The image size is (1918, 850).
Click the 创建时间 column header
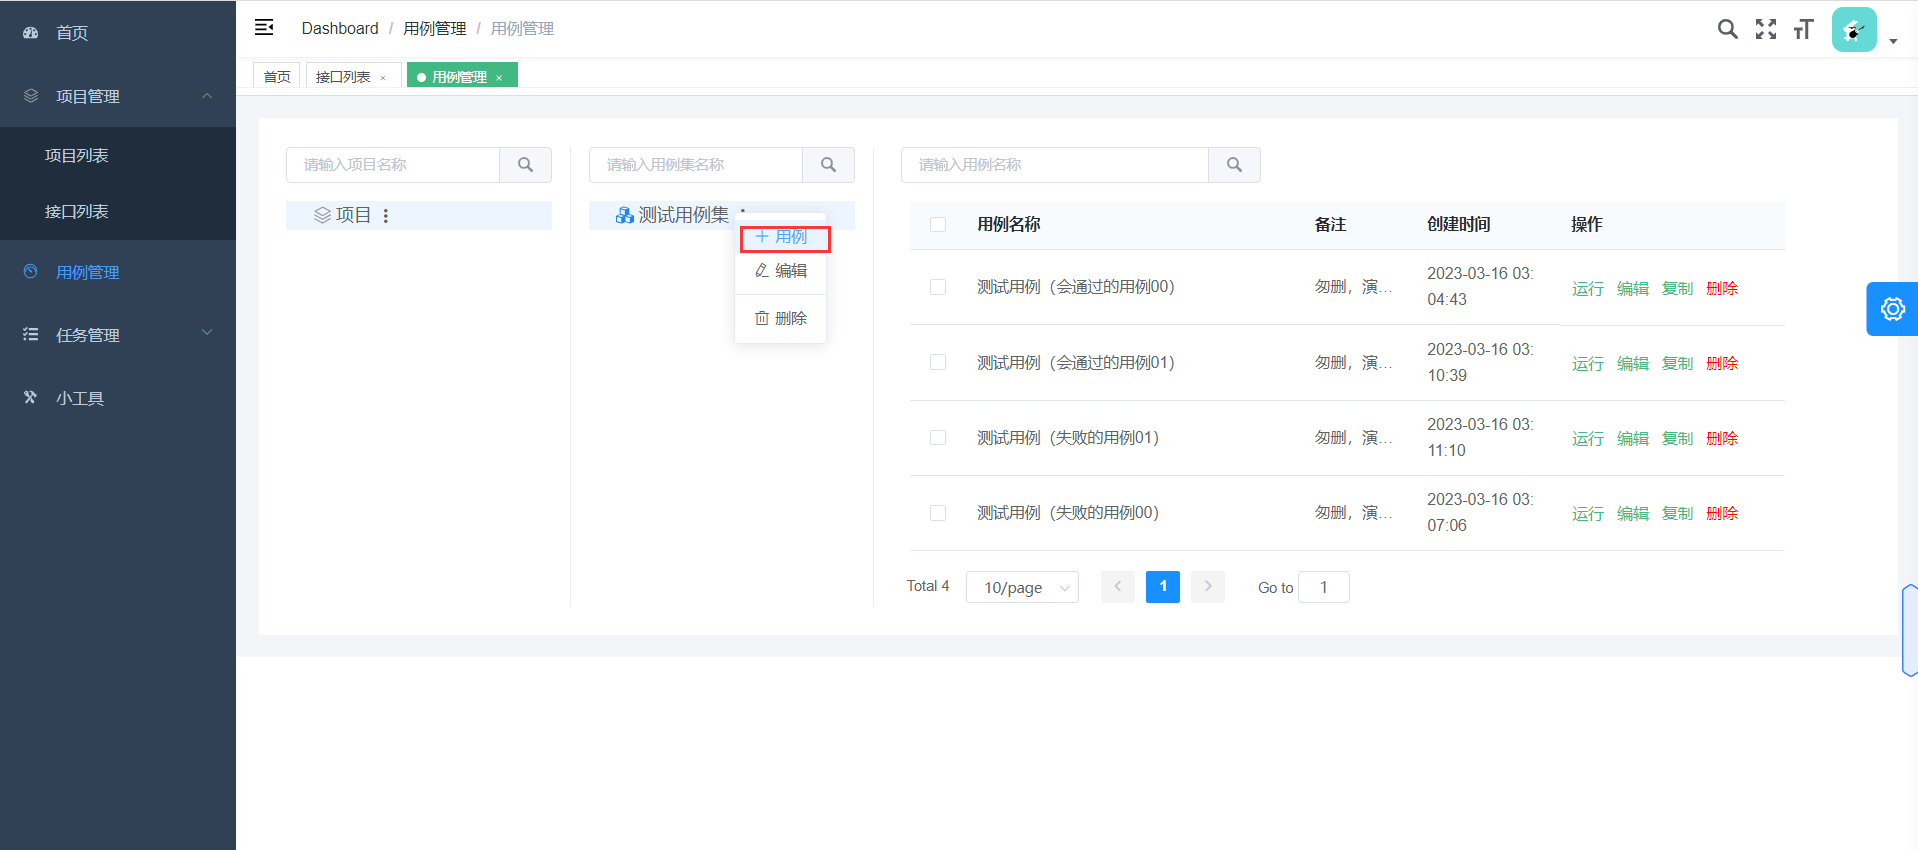point(1458,224)
